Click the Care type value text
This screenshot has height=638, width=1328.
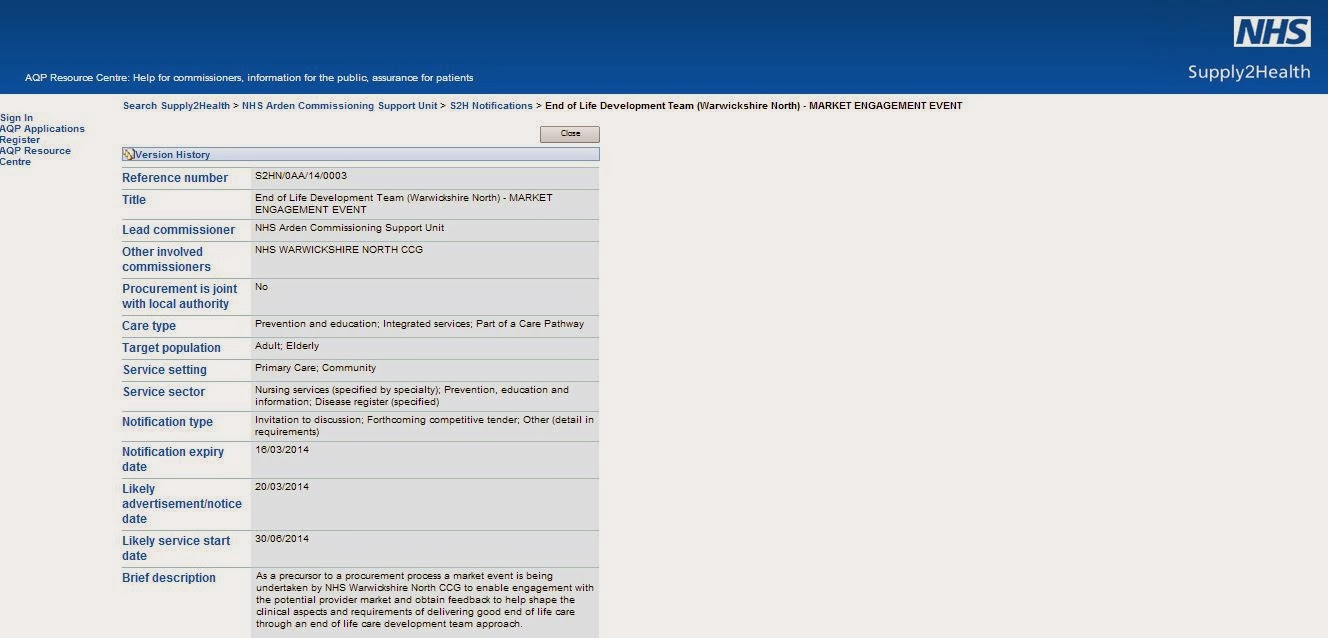pos(419,324)
